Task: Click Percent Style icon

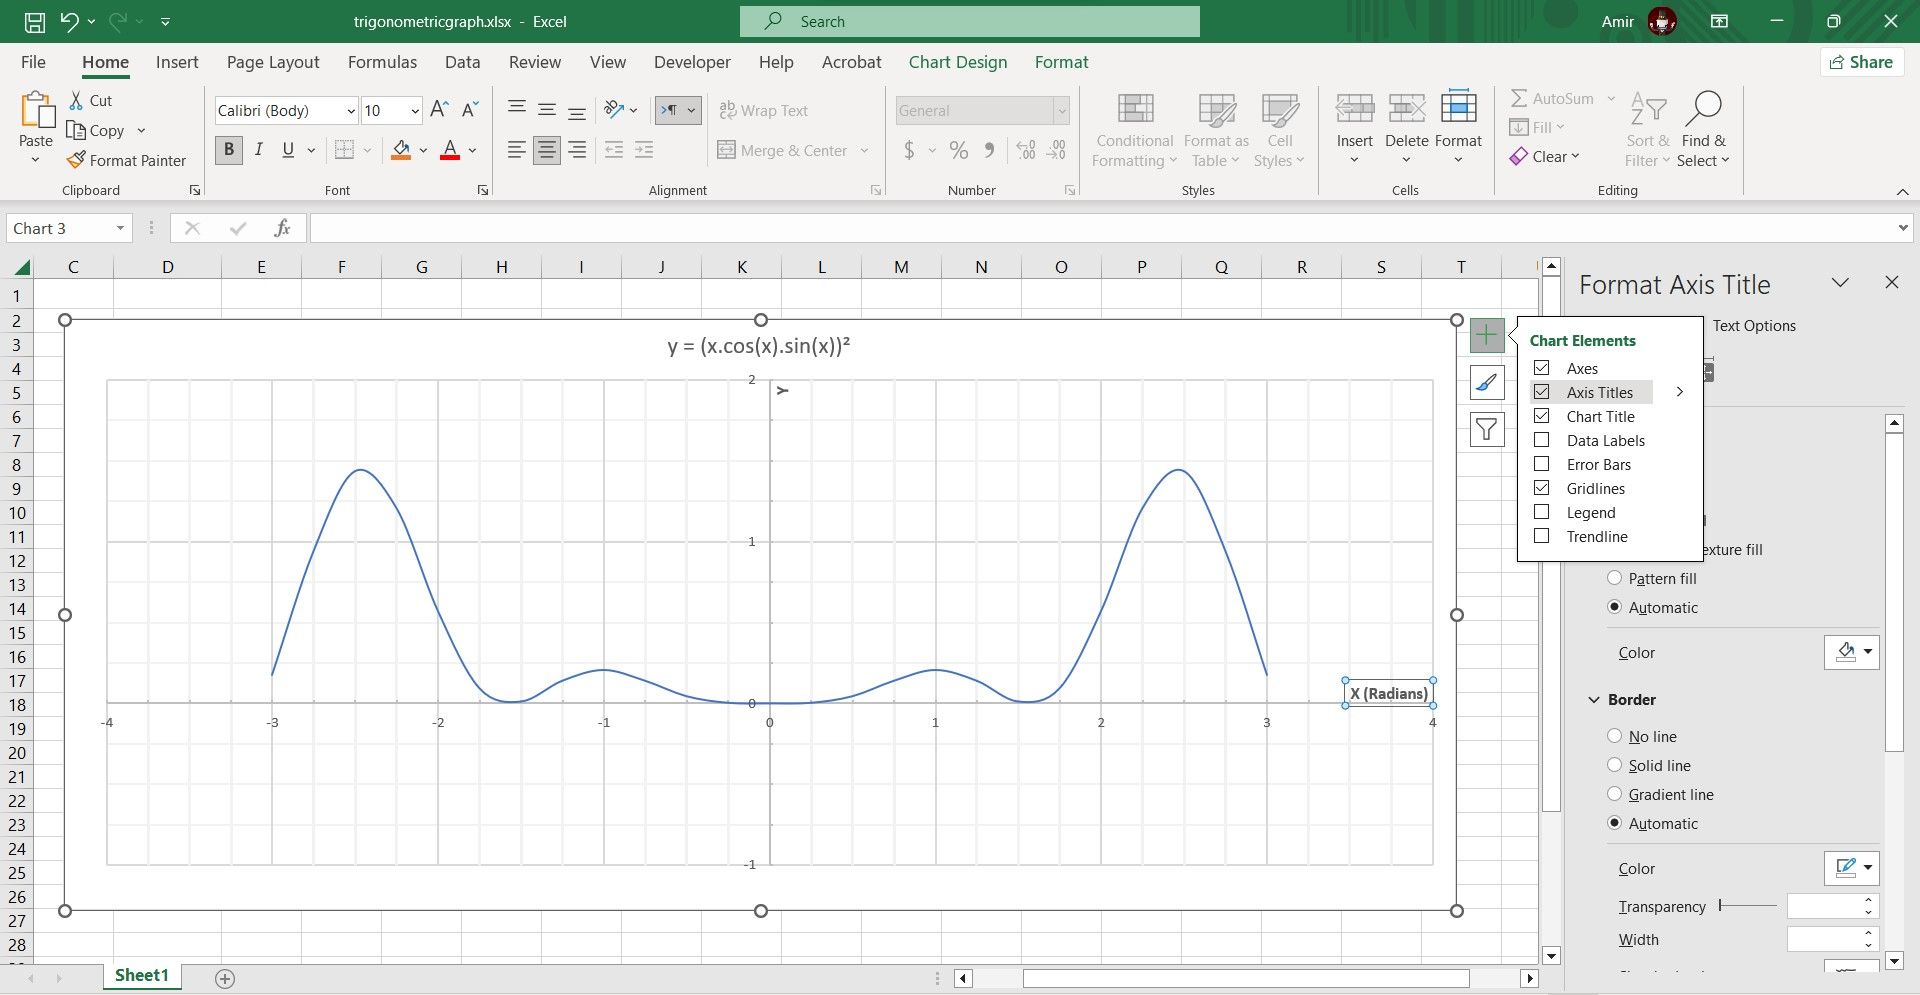Action: (x=959, y=150)
